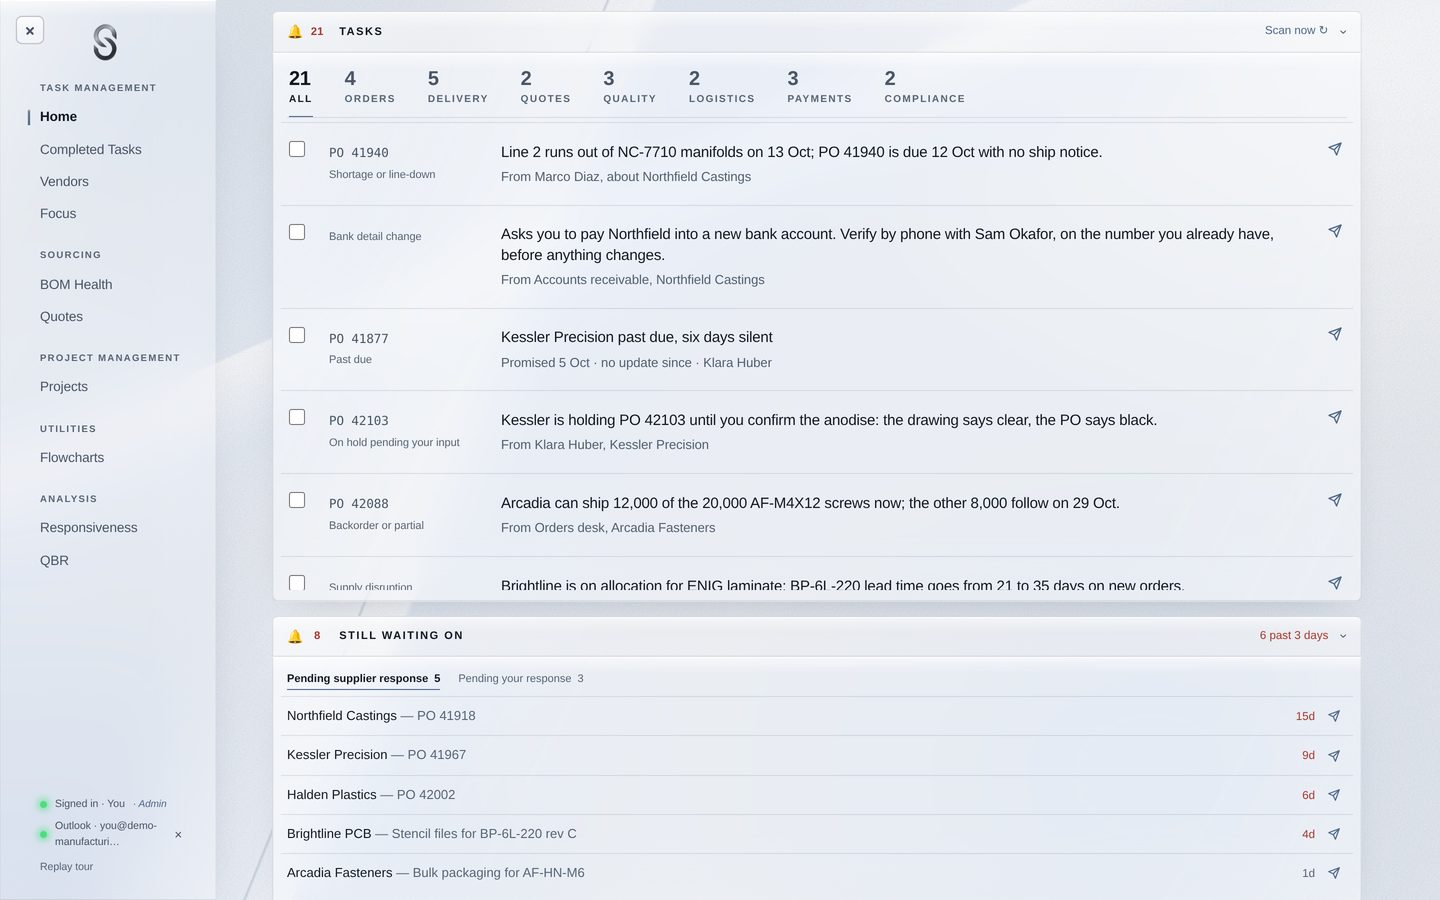Click the S logo in sidebar
The height and width of the screenshot is (900, 1440).
[x=105, y=43]
